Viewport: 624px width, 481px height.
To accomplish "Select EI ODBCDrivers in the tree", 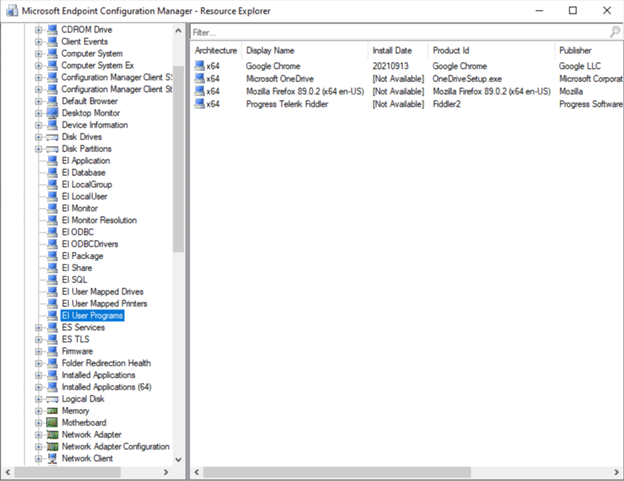I will (90, 244).
